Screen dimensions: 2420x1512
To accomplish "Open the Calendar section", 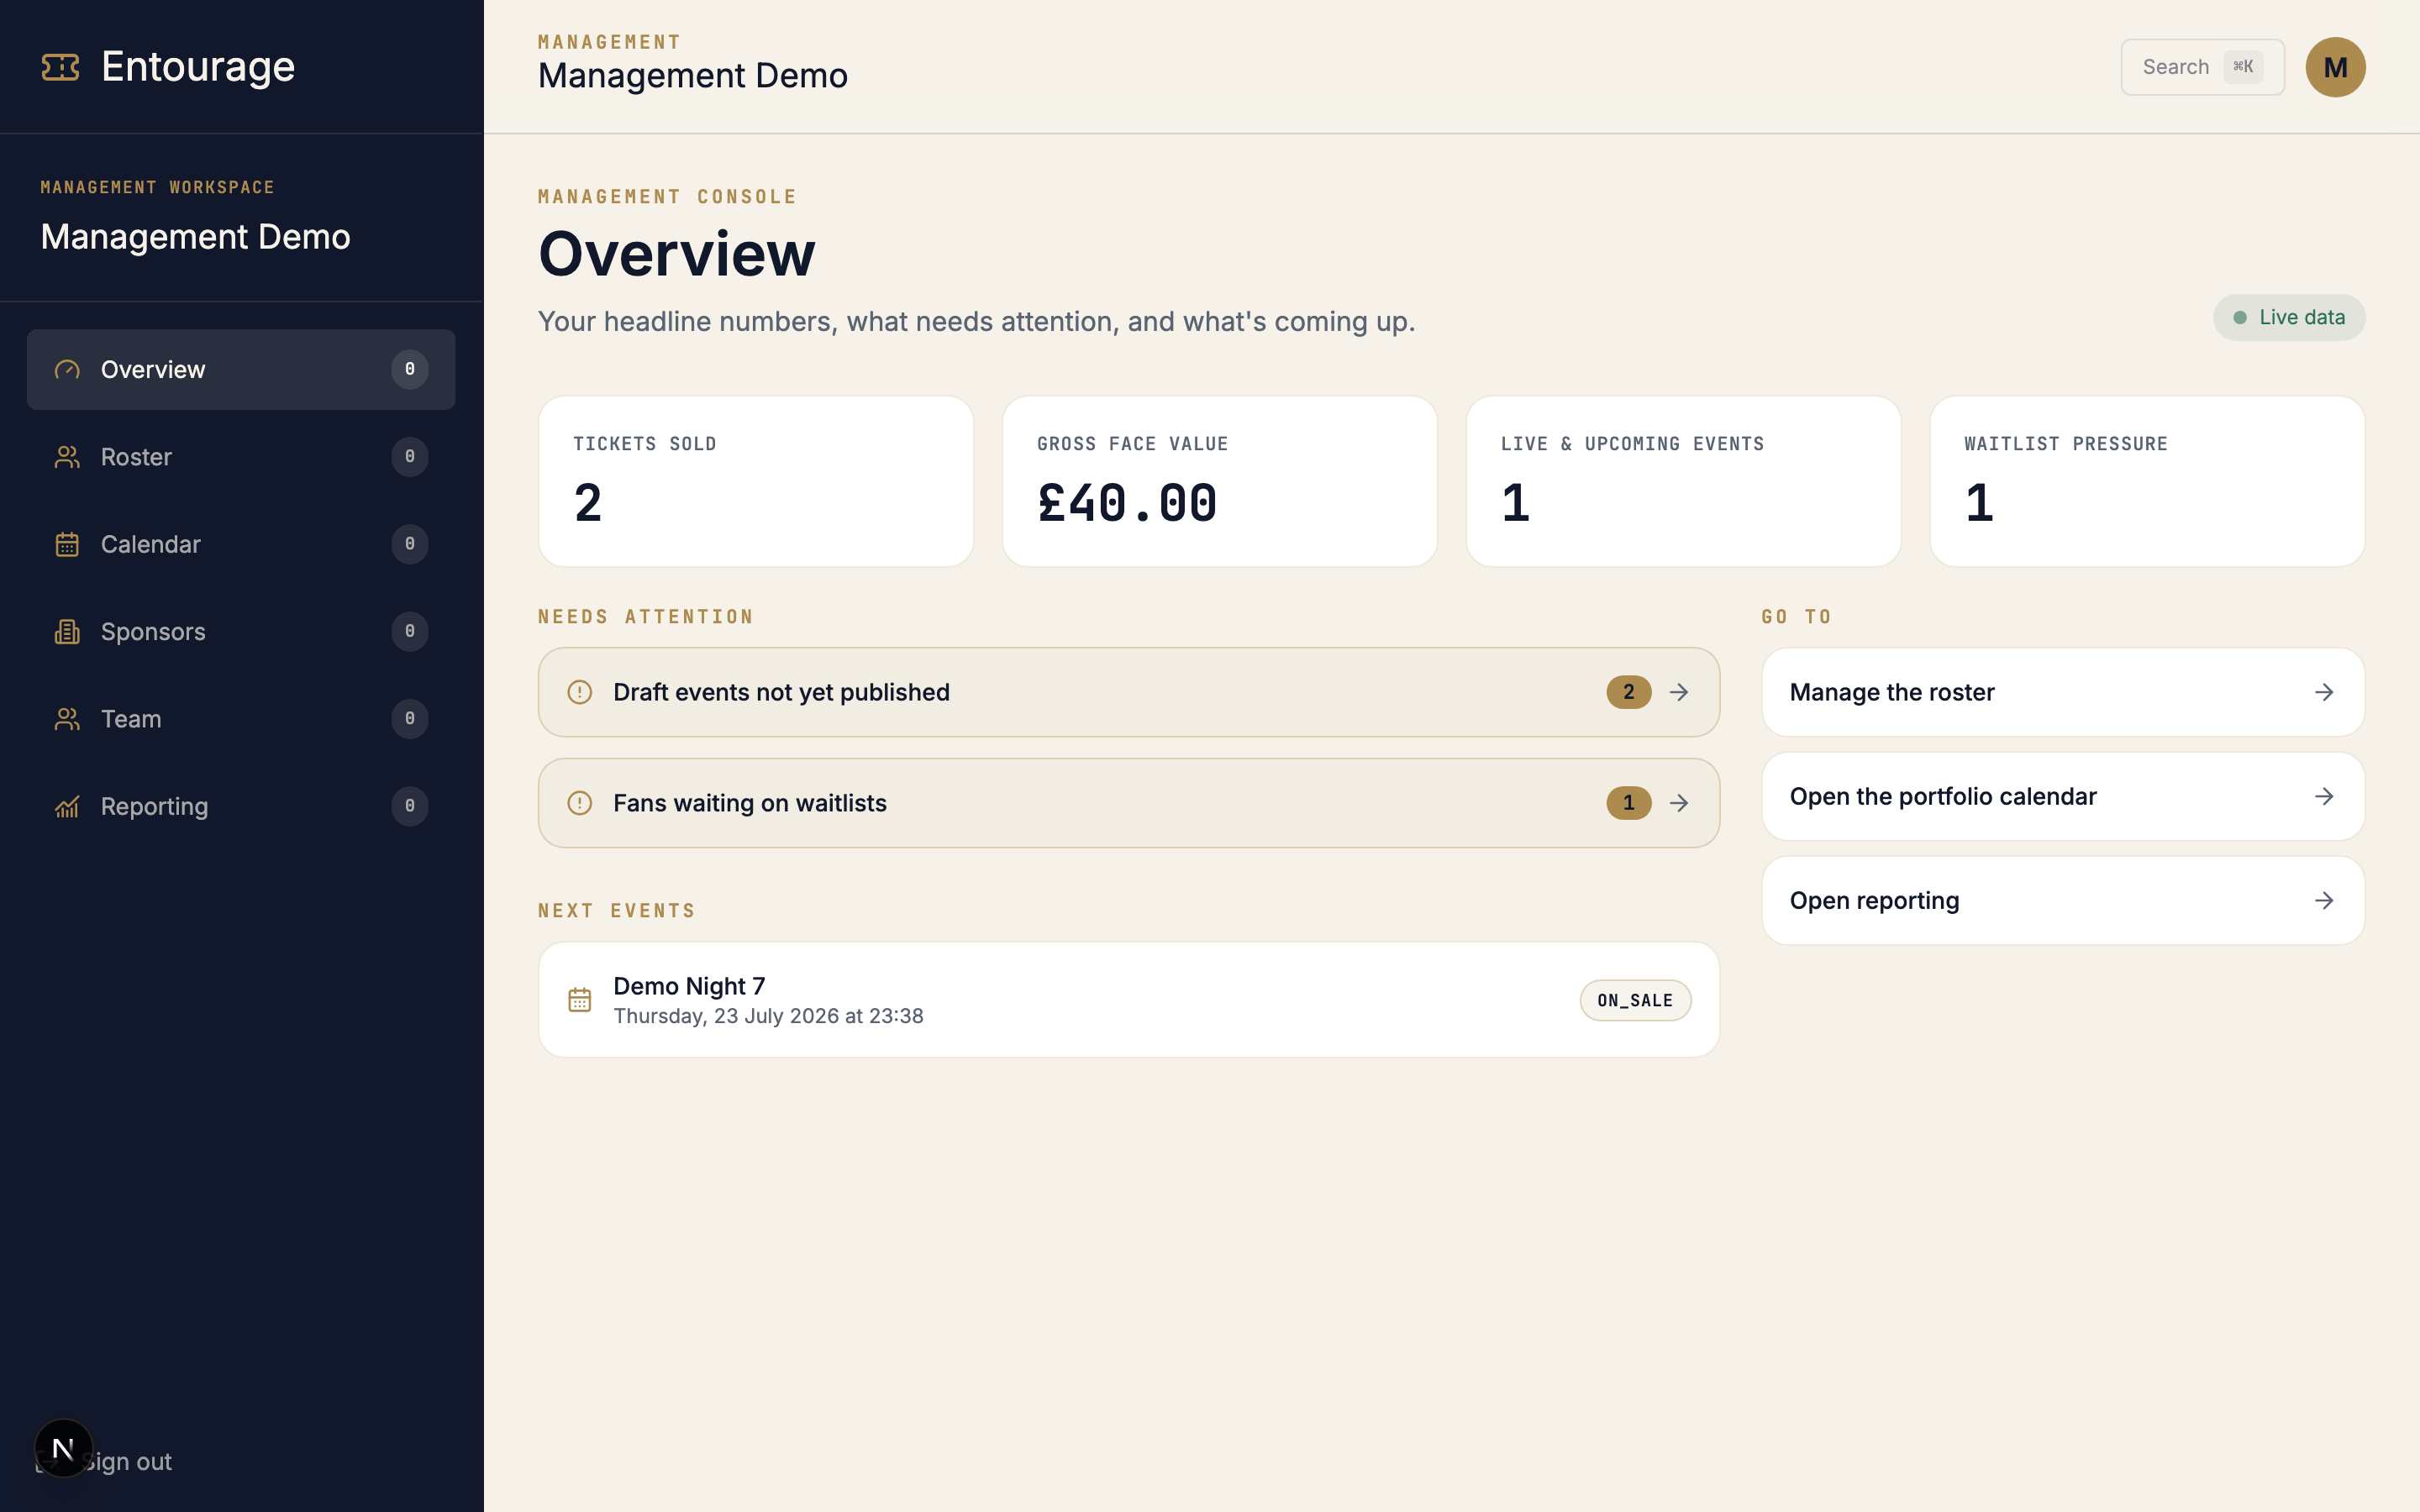I will click(x=241, y=544).
